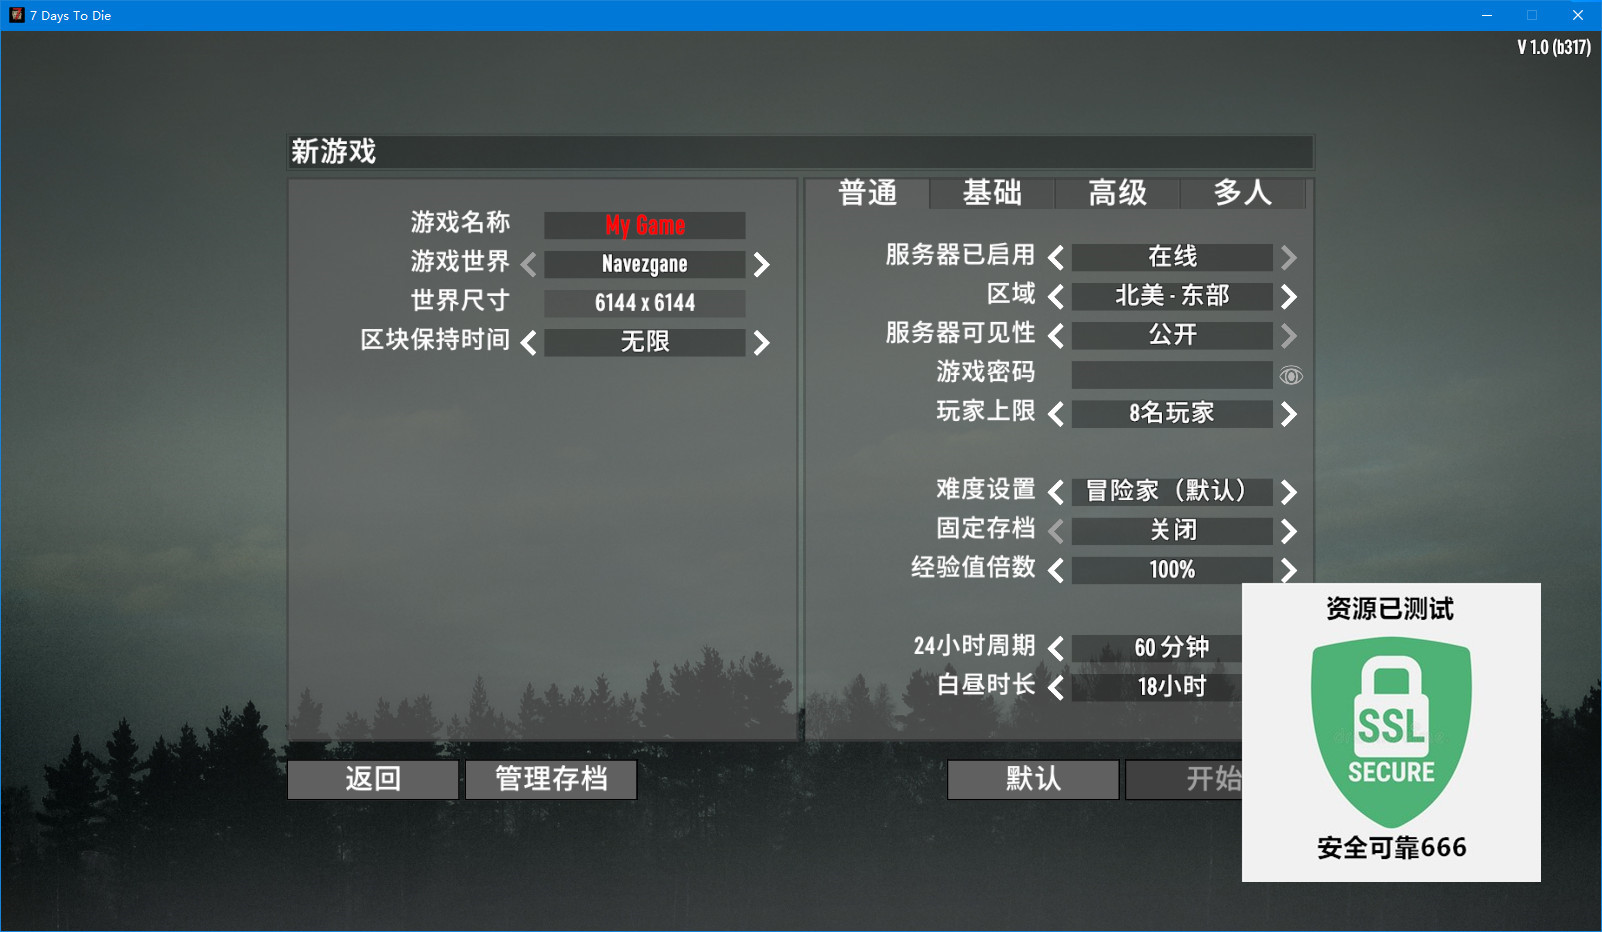Click the 游戏密码 input field

(x=1172, y=375)
